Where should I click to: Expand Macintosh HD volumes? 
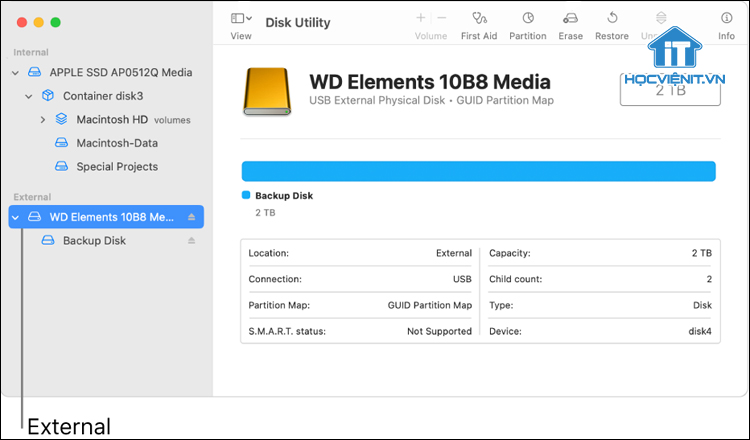(43, 120)
